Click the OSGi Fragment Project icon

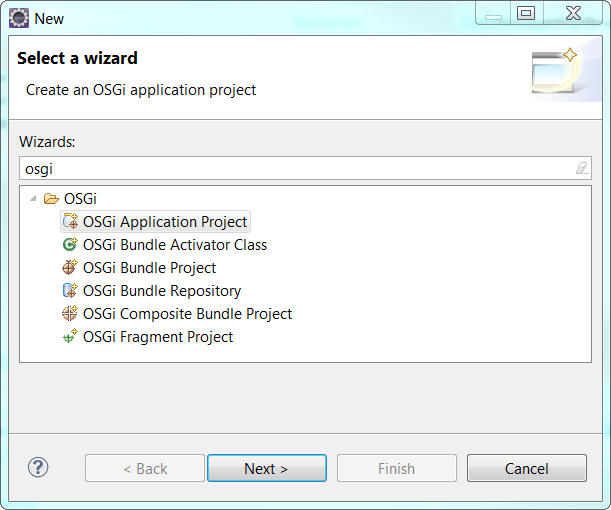coord(70,337)
